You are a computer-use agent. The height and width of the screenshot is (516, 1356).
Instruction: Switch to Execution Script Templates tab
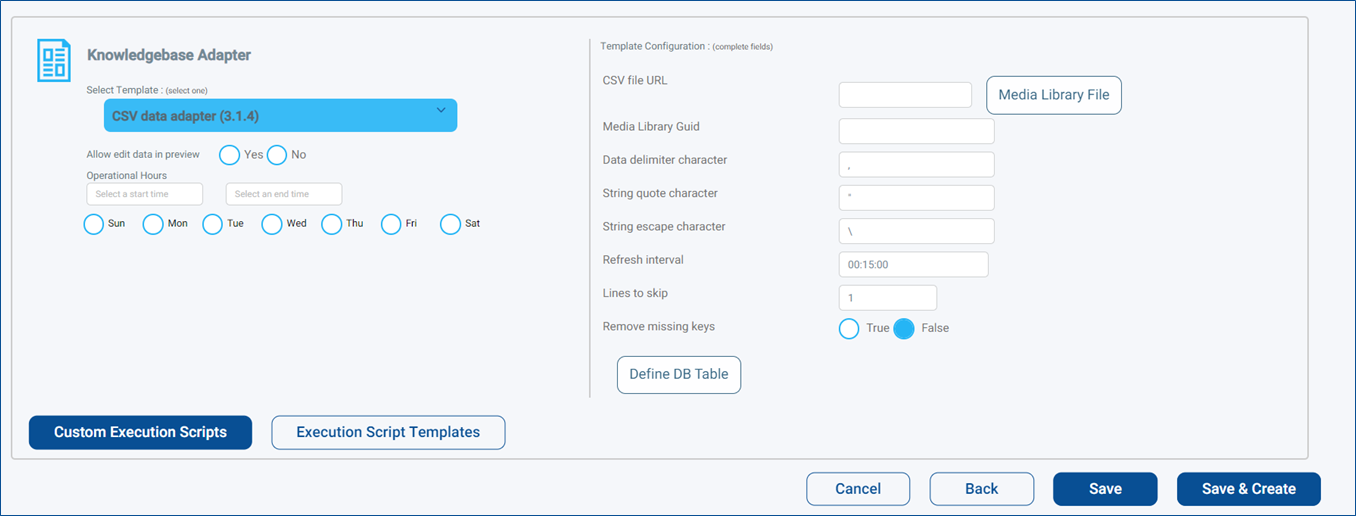pos(388,432)
